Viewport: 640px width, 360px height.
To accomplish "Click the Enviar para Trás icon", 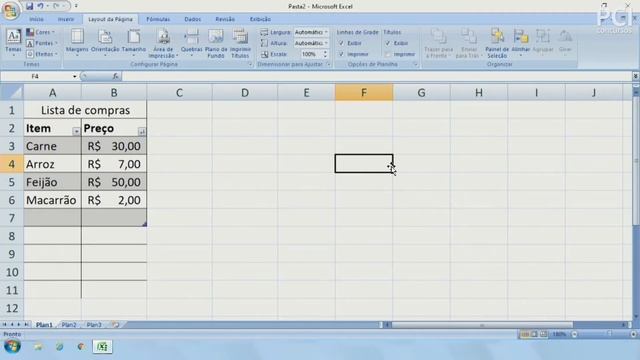I will [x=469, y=37].
